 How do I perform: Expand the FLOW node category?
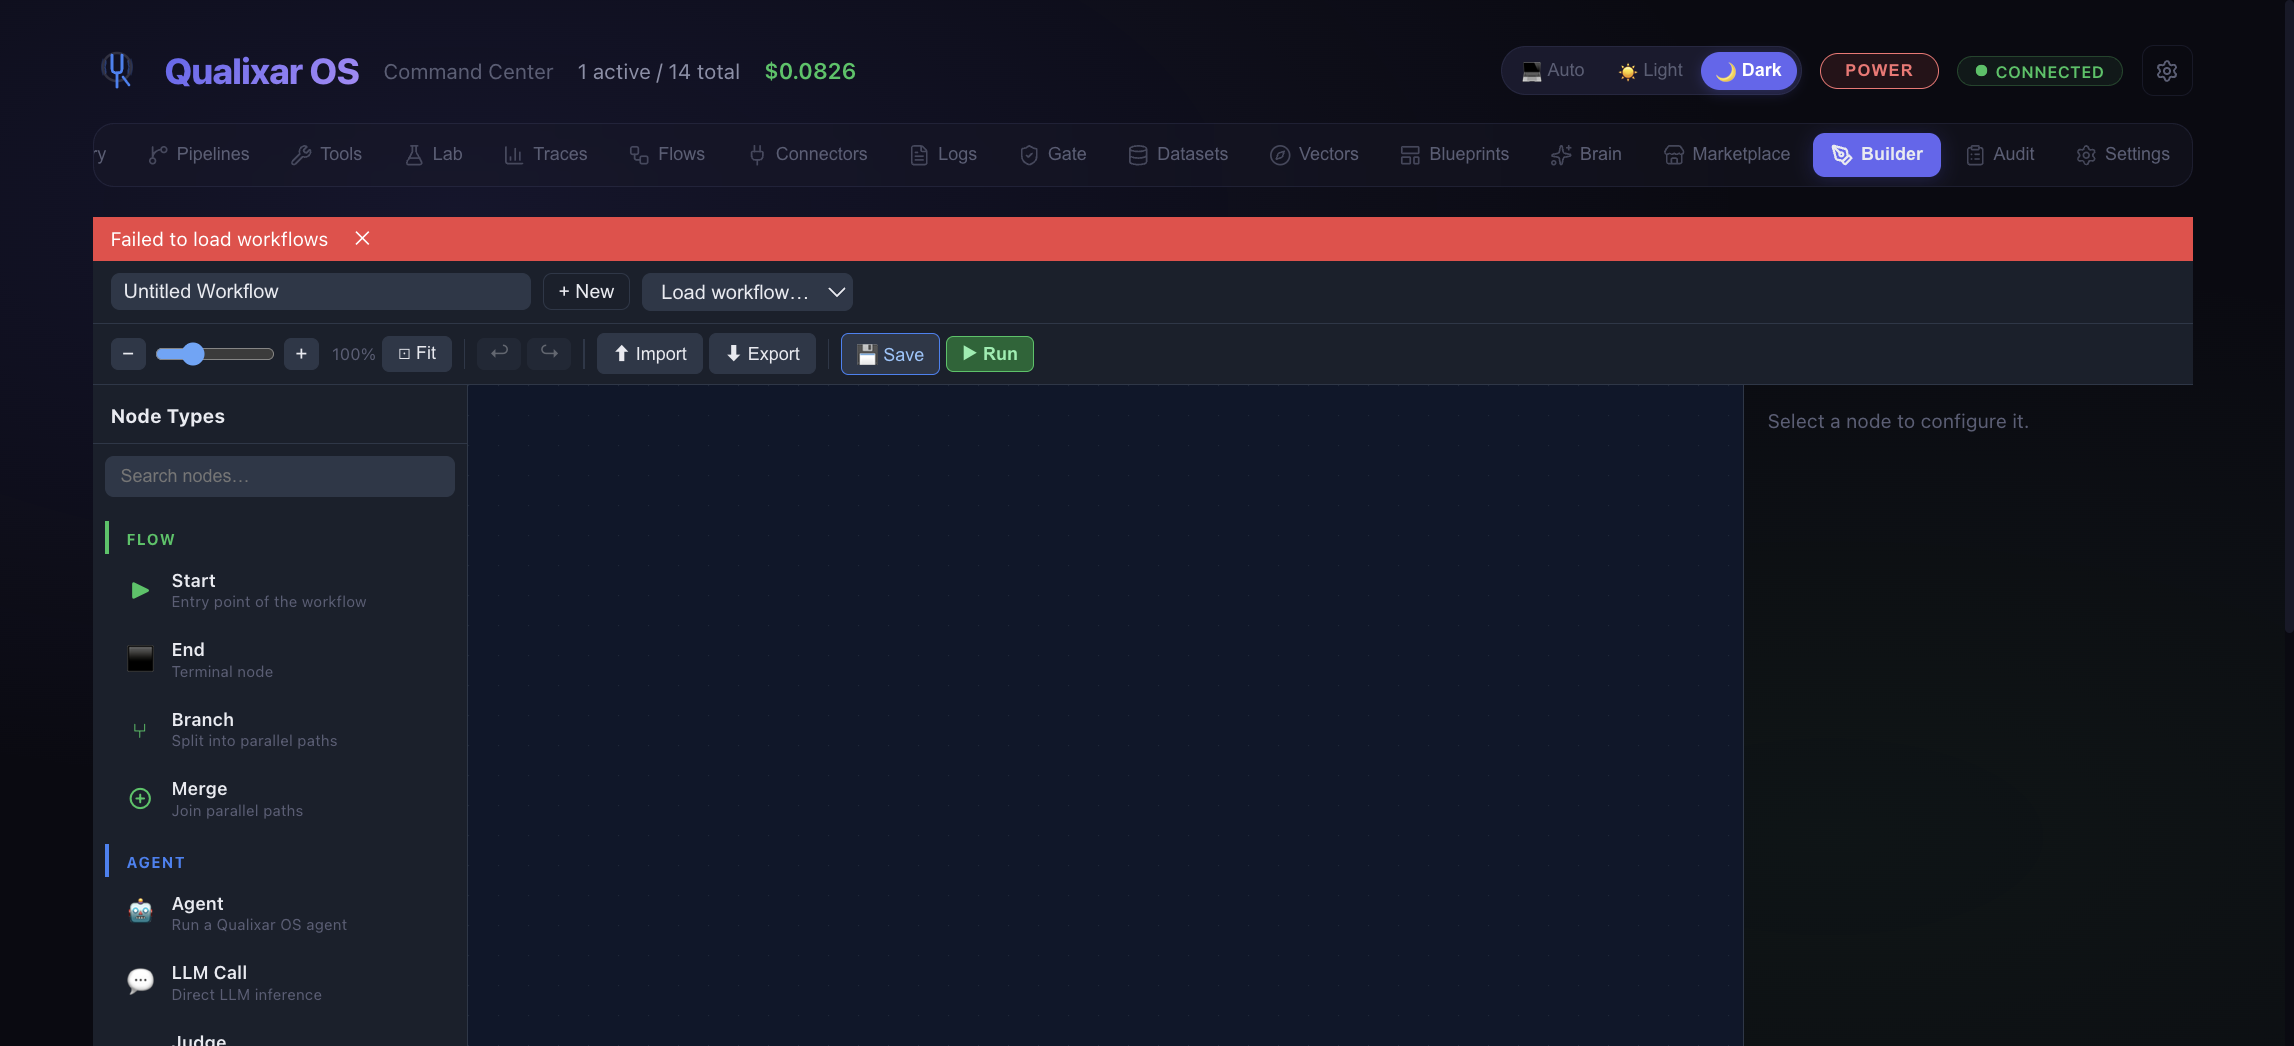(x=150, y=539)
